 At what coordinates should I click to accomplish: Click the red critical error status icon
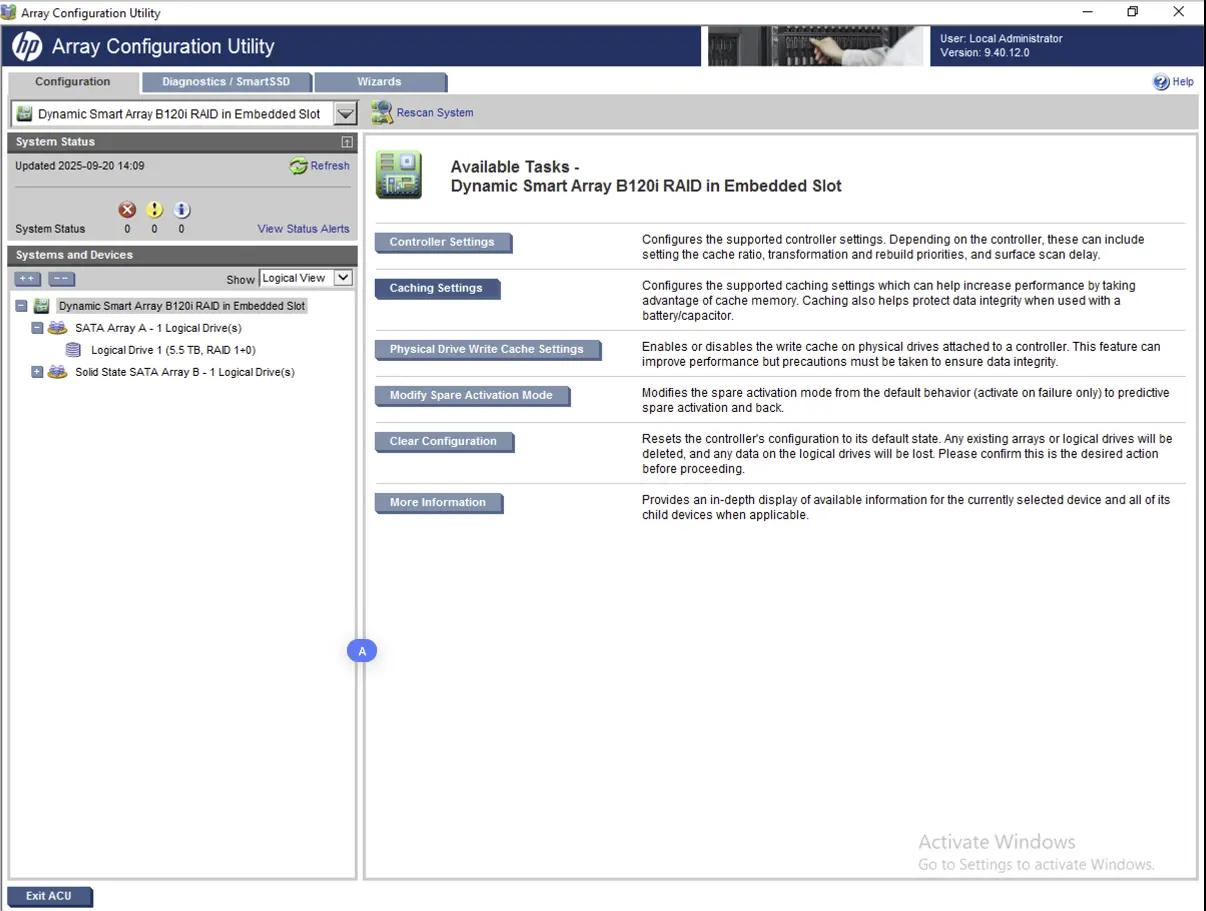click(127, 210)
